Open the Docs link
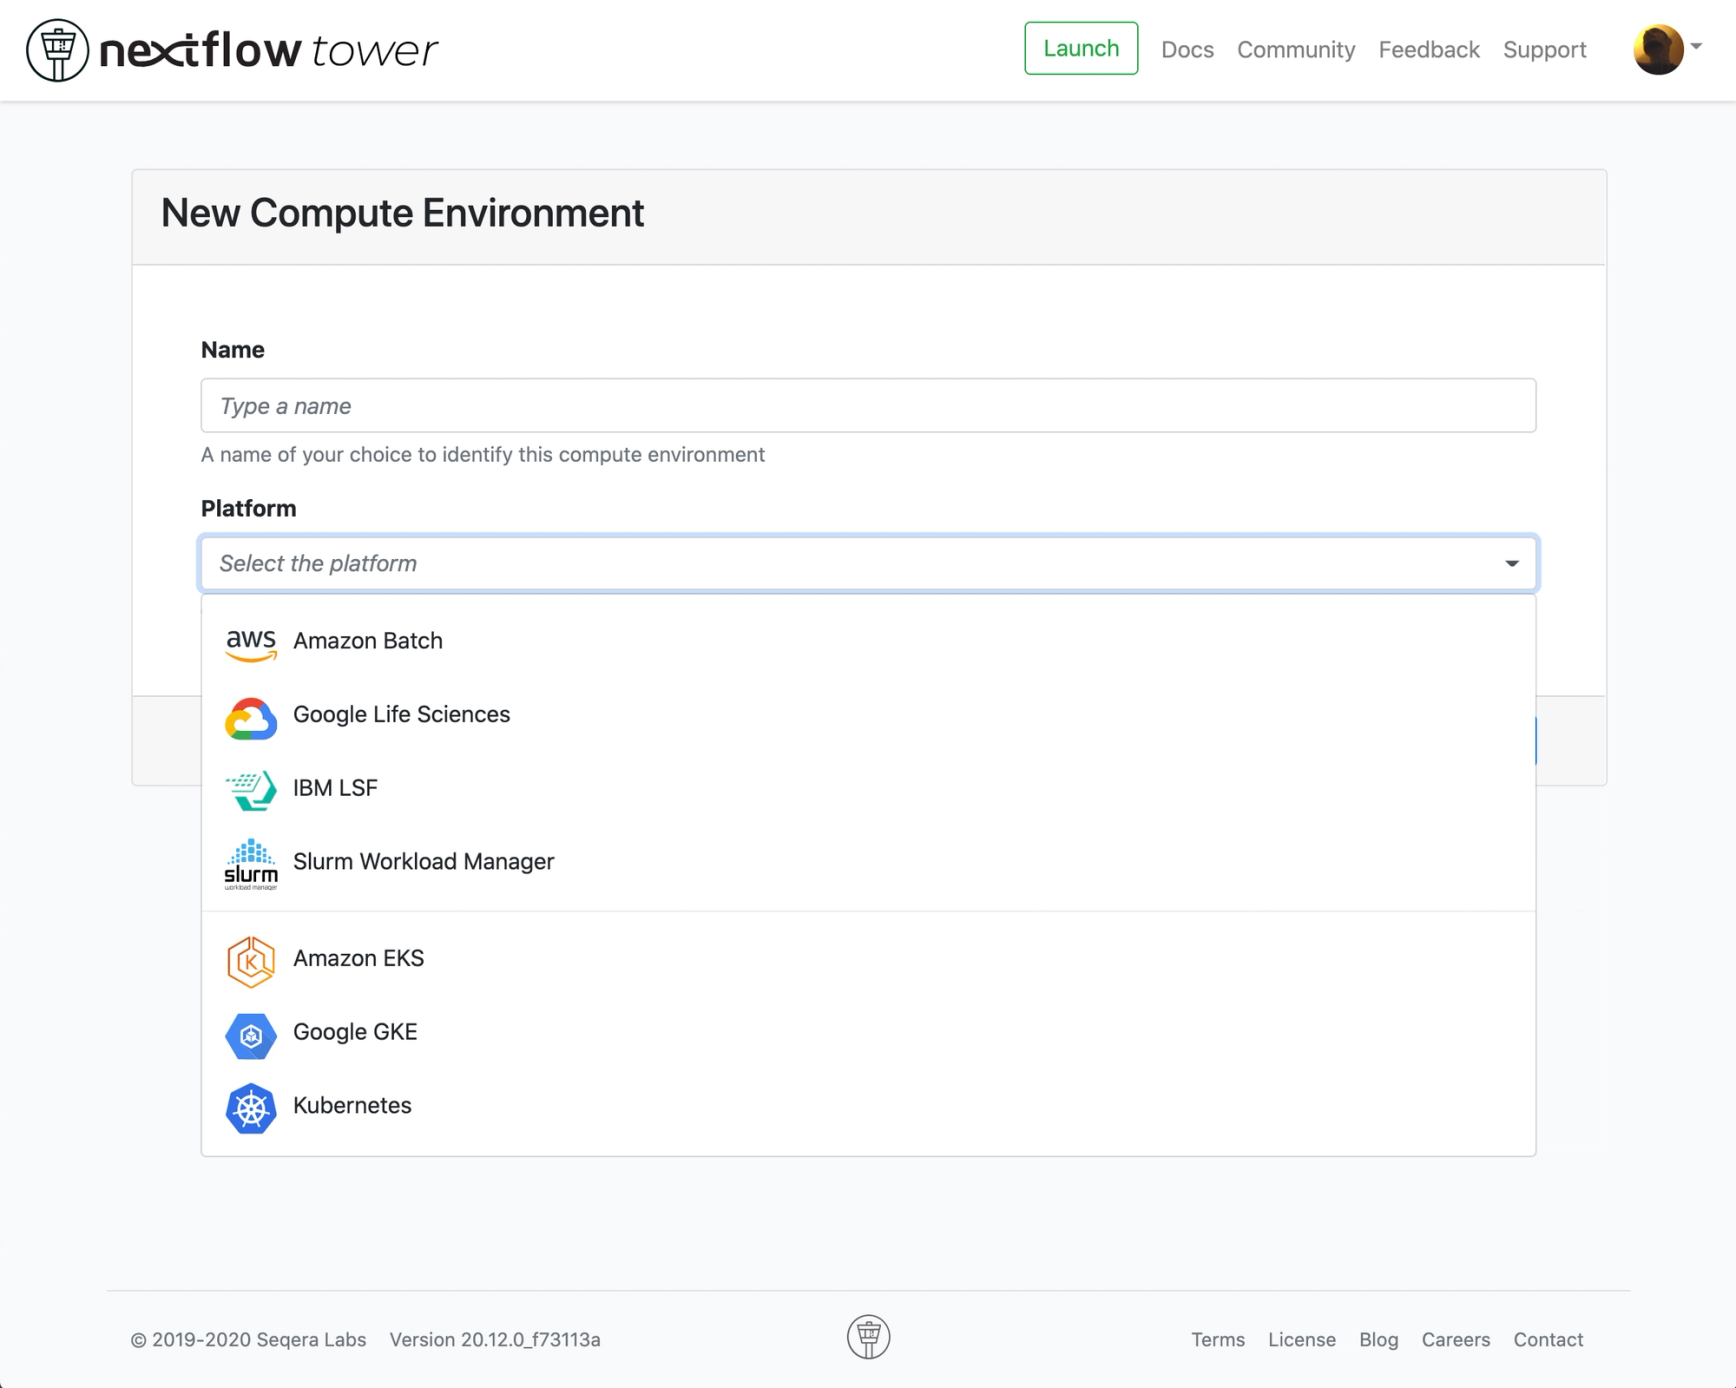Screen dimensions: 1736x1388 click(1187, 50)
